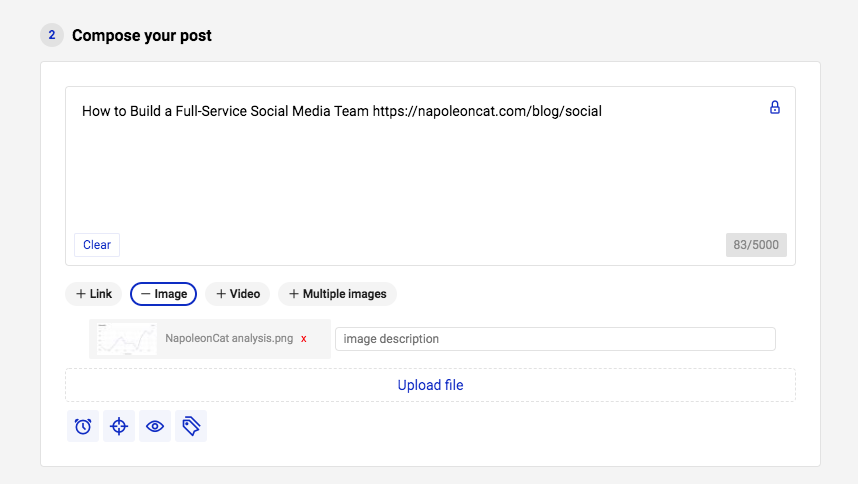This screenshot has height=484, width=858.
Task: Focus the image description field
Action: [x=555, y=339]
